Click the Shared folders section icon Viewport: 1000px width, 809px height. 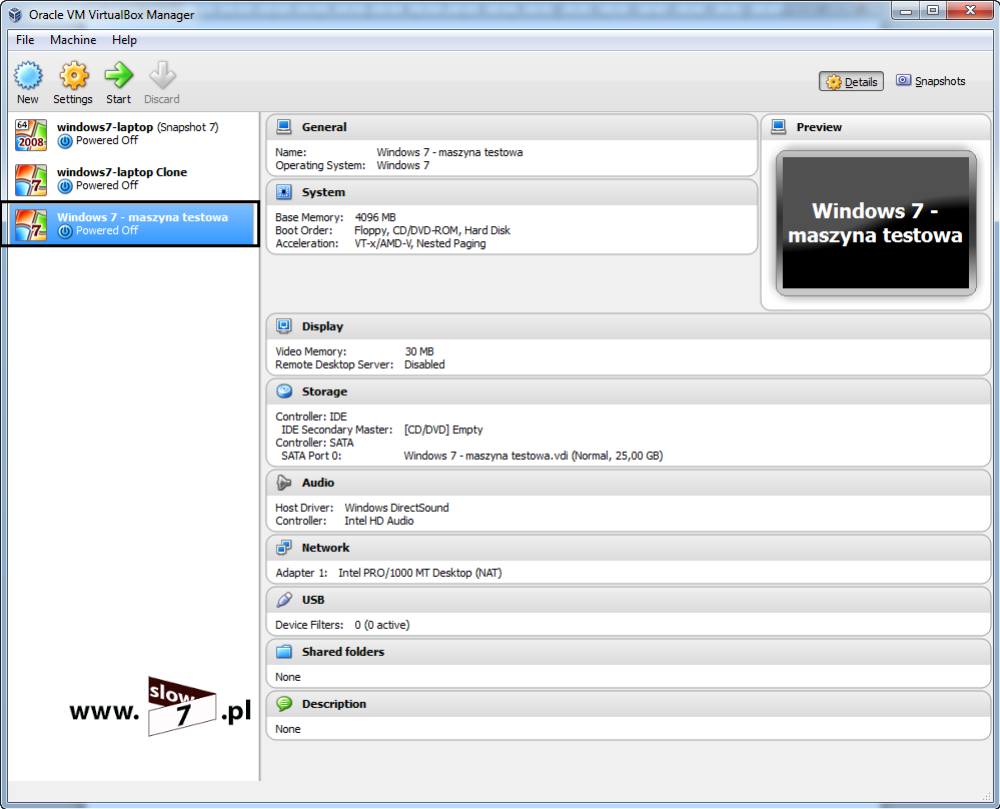(284, 652)
